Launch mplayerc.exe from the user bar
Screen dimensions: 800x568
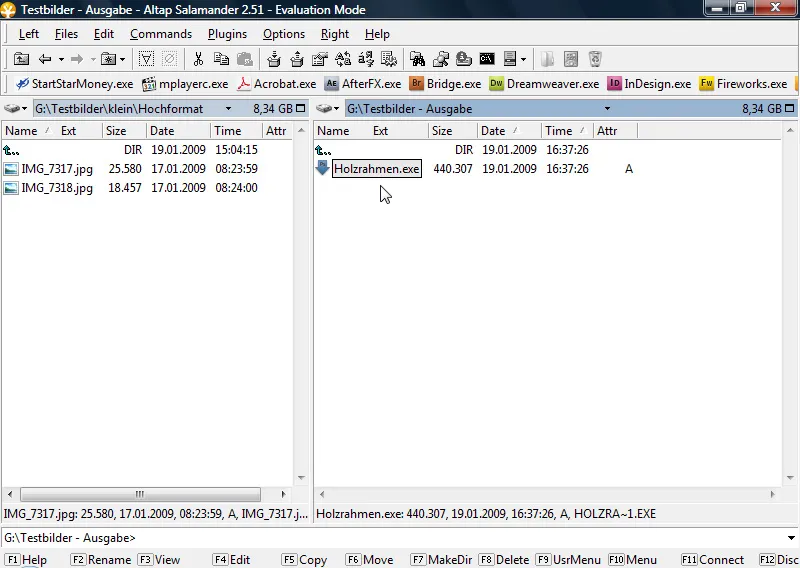point(185,84)
